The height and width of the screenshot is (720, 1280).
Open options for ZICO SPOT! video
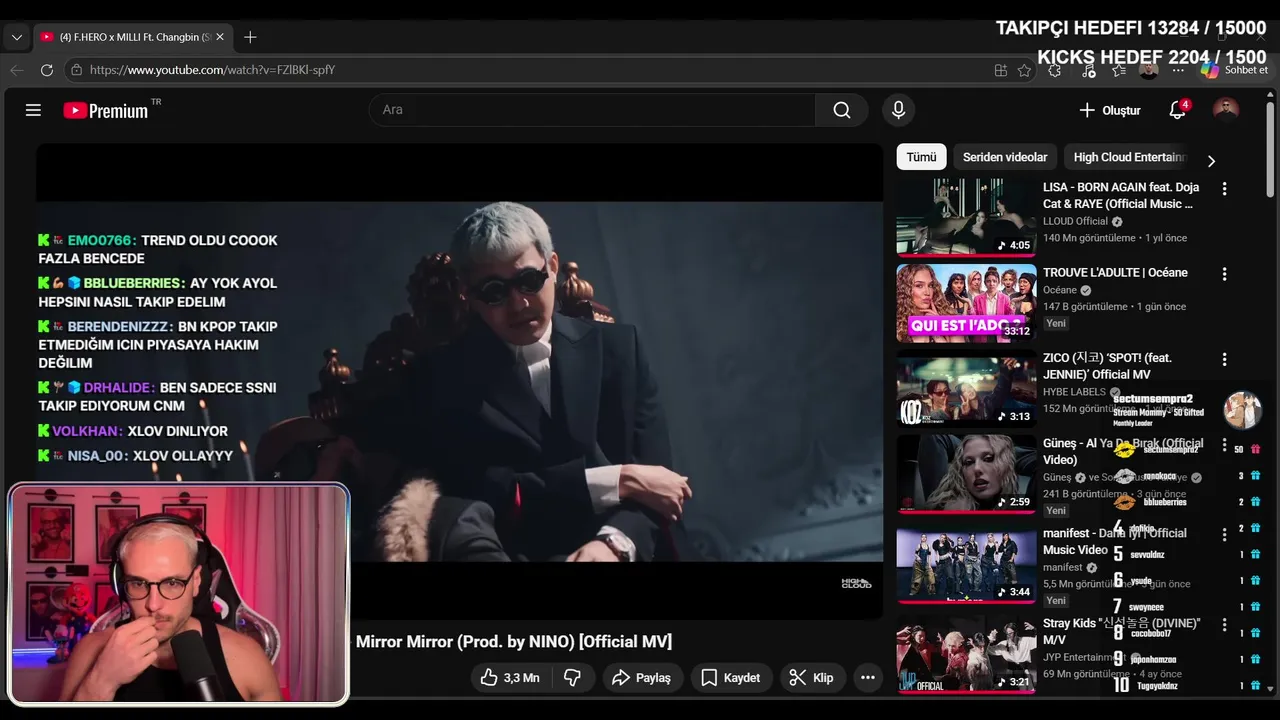coord(1224,359)
